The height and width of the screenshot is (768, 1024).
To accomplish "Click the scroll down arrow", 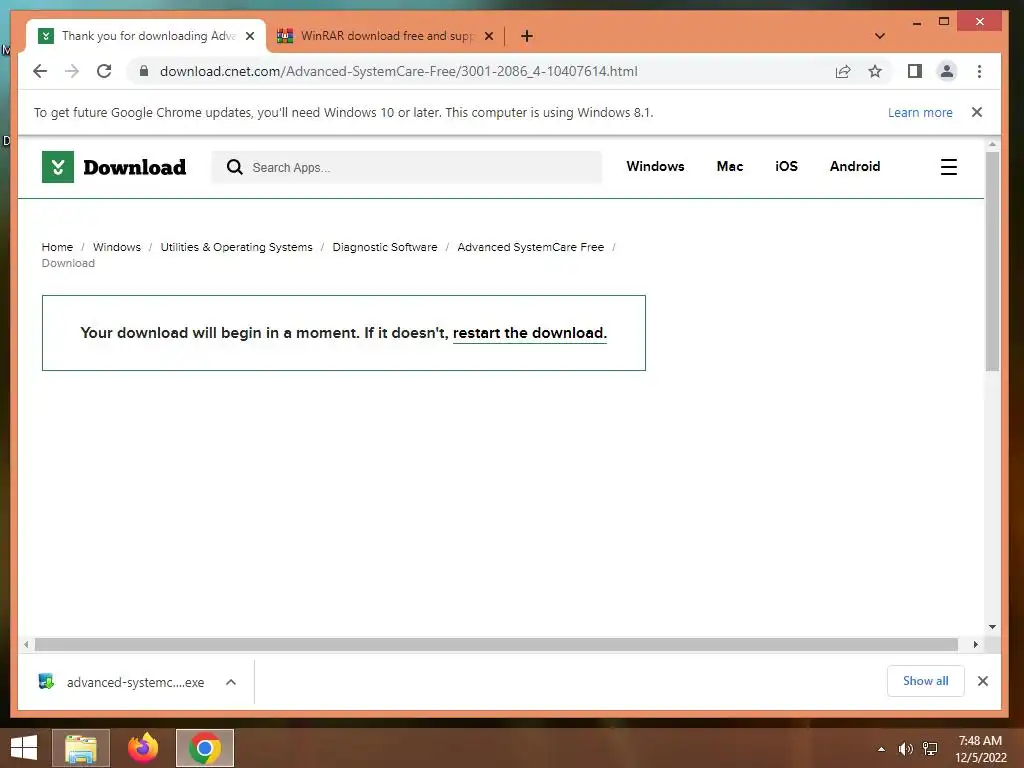I will coord(992,627).
